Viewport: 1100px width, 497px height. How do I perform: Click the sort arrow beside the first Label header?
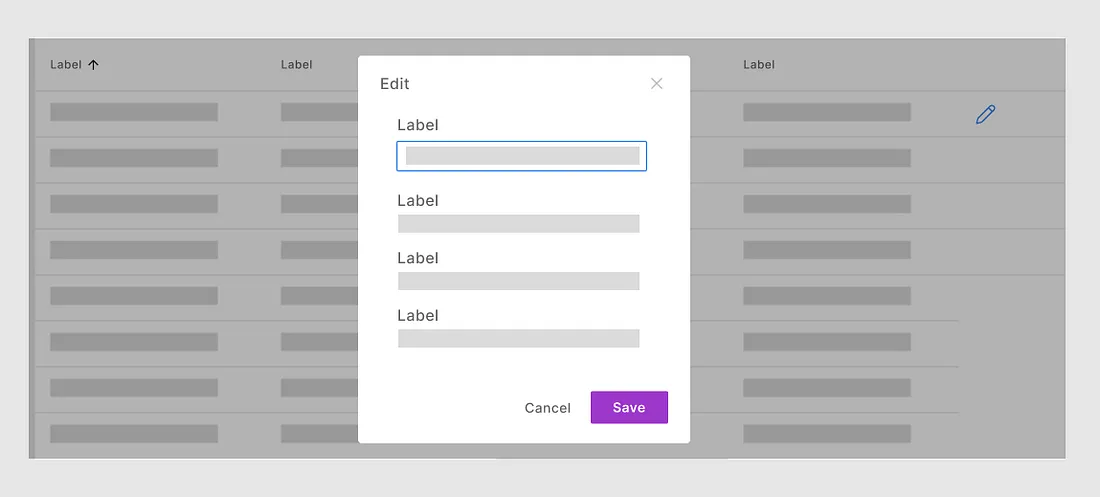pyautogui.click(x=94, y=65)
